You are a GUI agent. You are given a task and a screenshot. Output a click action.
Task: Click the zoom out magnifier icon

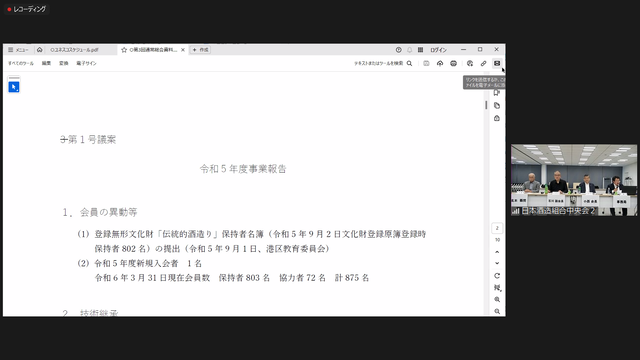click(x=497, y=311)
